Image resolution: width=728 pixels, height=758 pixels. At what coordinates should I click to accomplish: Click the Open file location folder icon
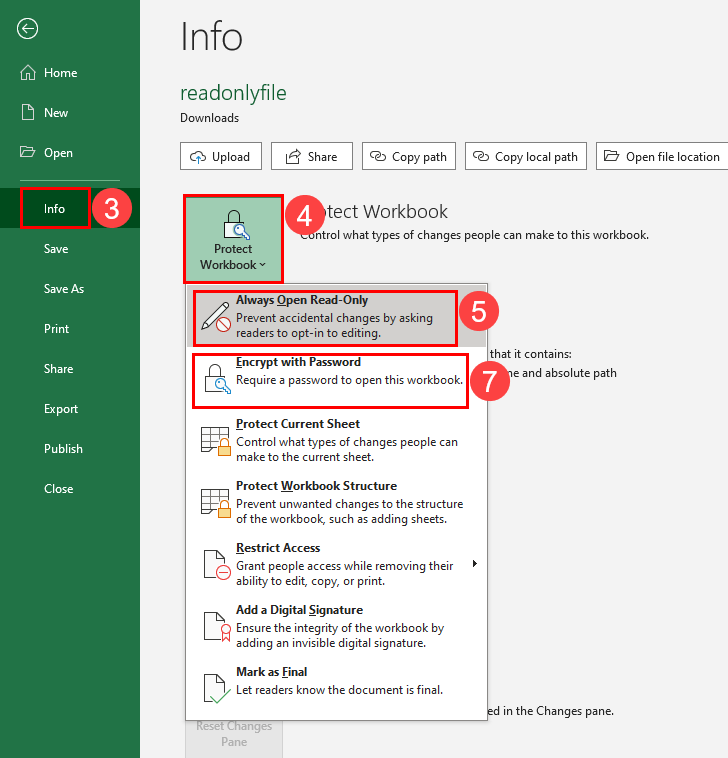[x=612, y=156]
